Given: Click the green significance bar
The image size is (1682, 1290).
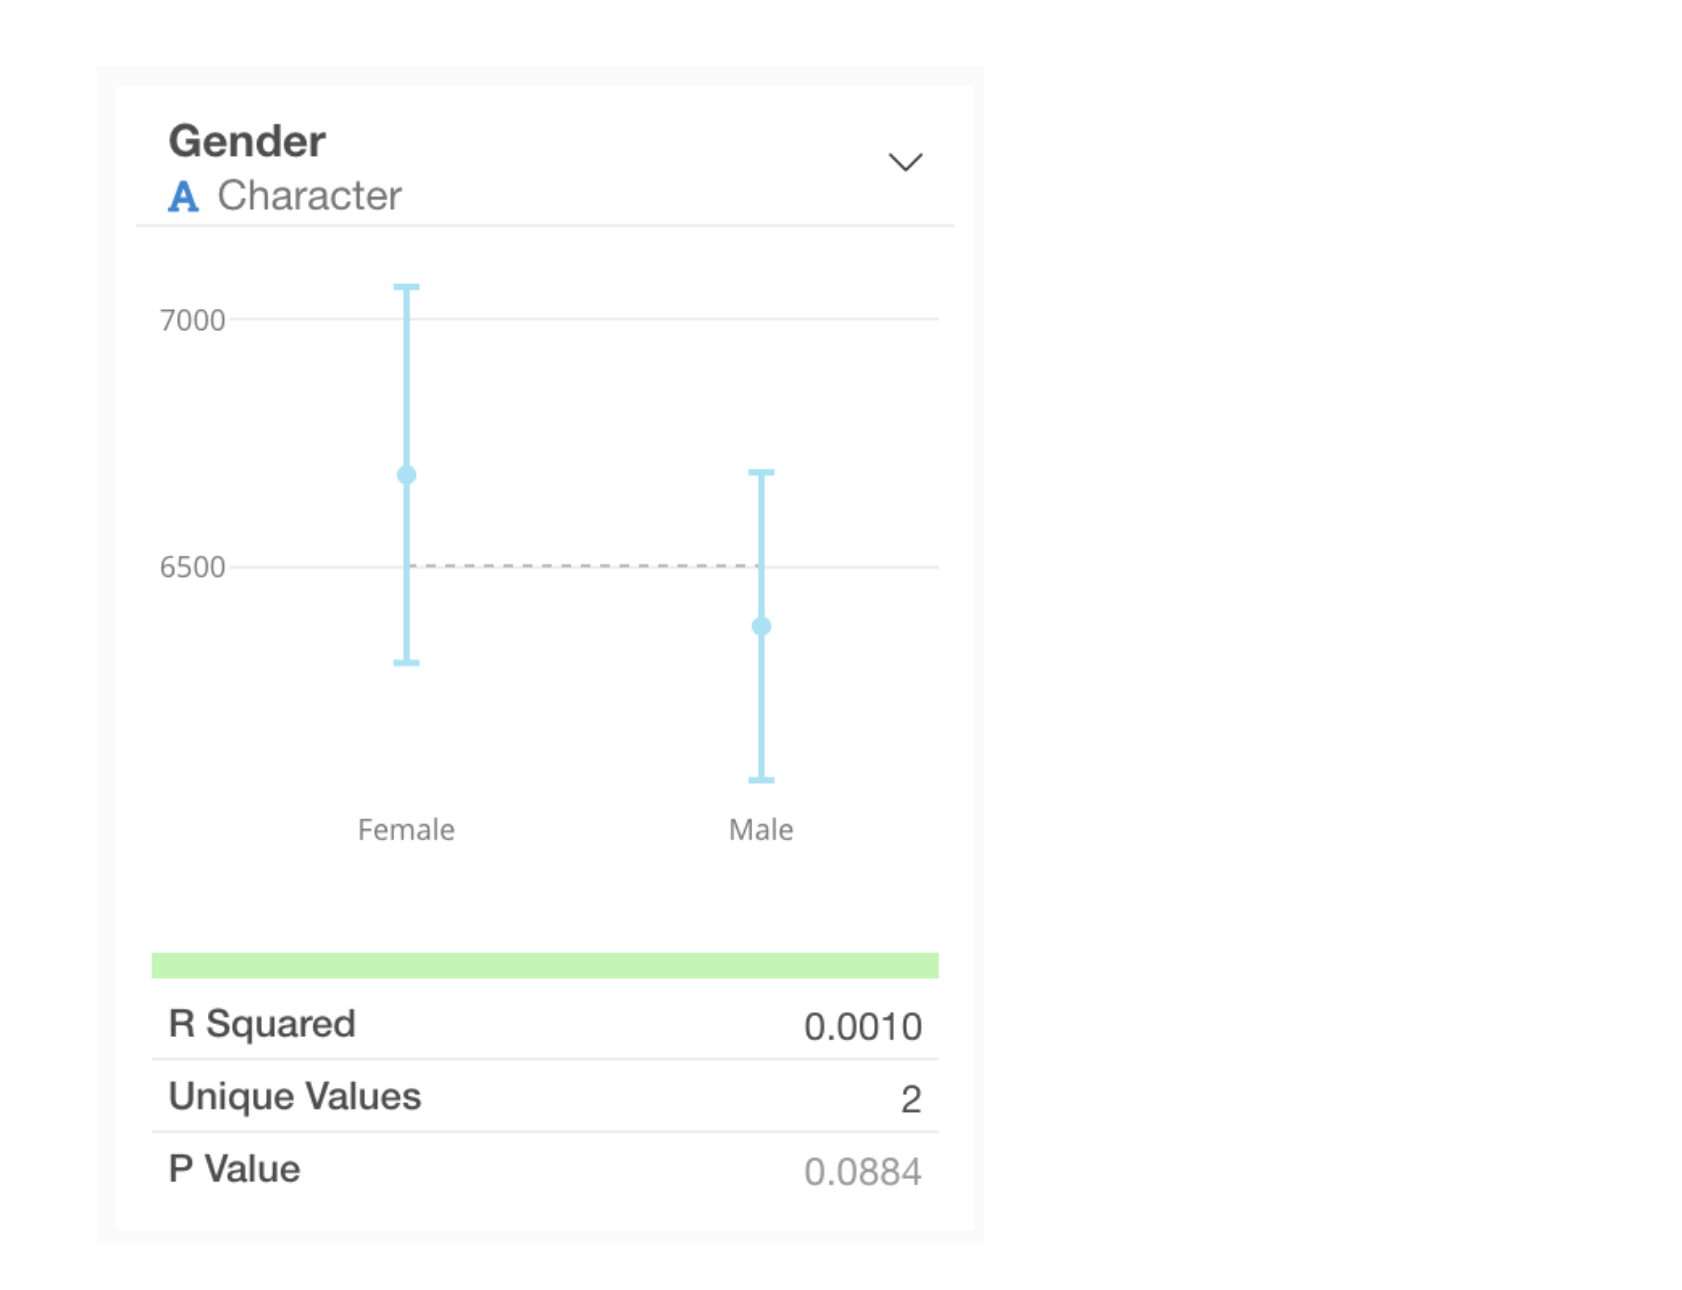Looking at the screenshot, I should (545, 965).
